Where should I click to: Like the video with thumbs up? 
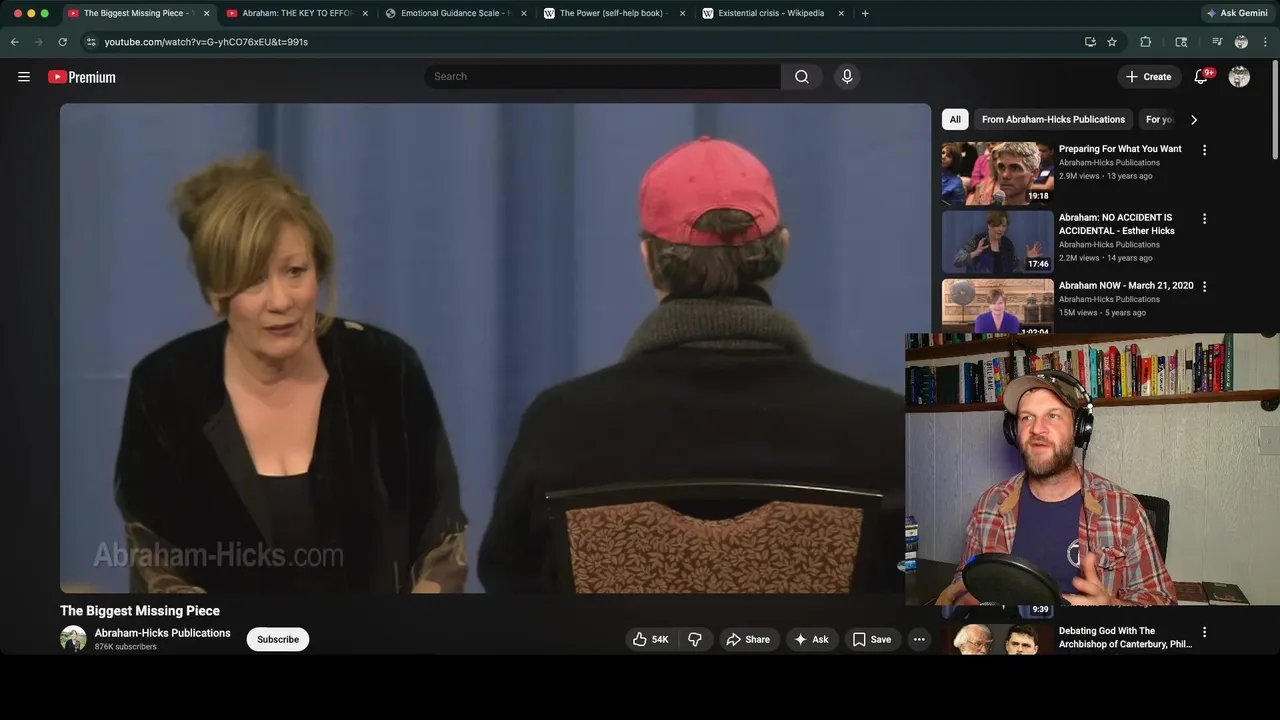coord(650,640)
